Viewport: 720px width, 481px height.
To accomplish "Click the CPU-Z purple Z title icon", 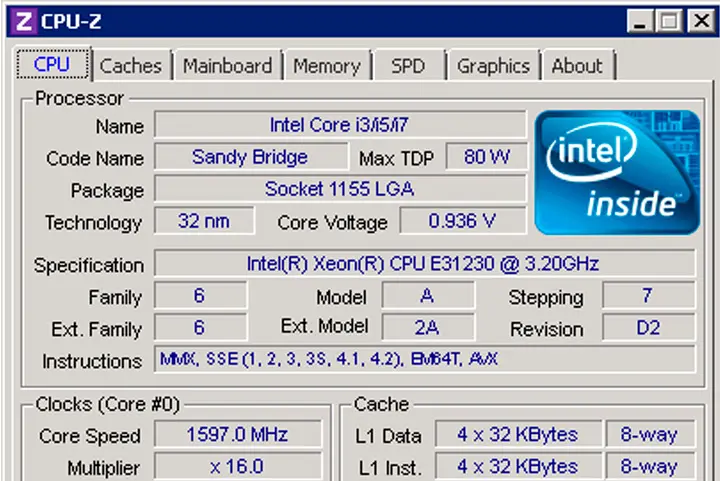I will 24,21.
